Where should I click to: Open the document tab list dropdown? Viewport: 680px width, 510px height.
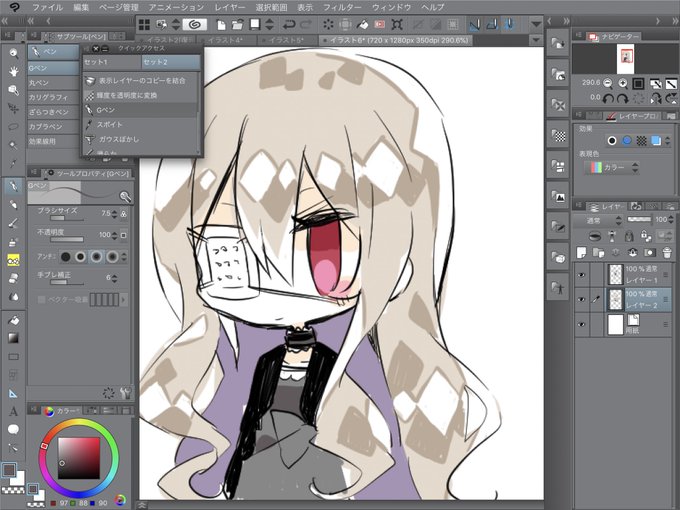coord(536,40)
